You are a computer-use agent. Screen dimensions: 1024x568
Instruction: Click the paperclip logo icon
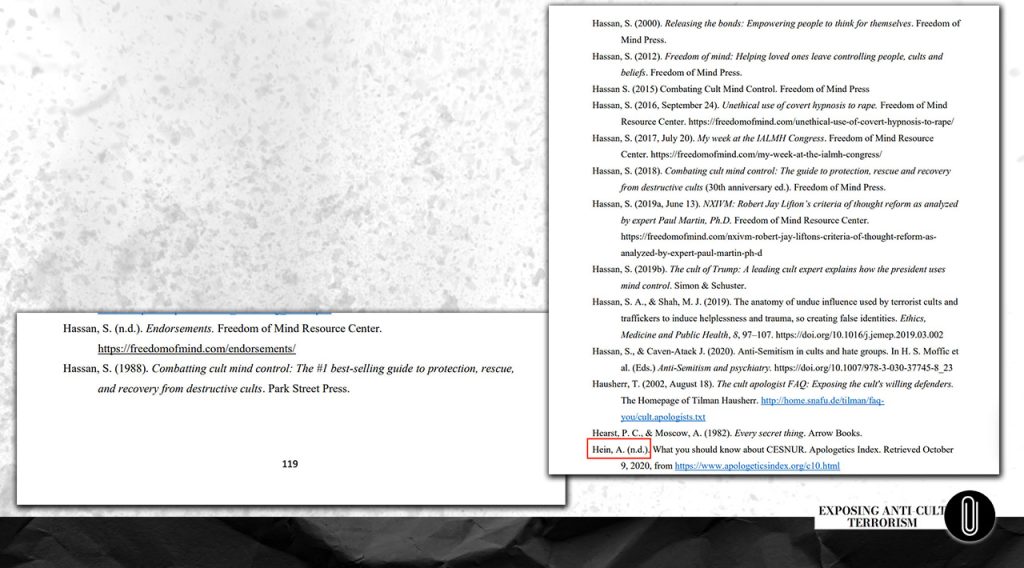969,516
